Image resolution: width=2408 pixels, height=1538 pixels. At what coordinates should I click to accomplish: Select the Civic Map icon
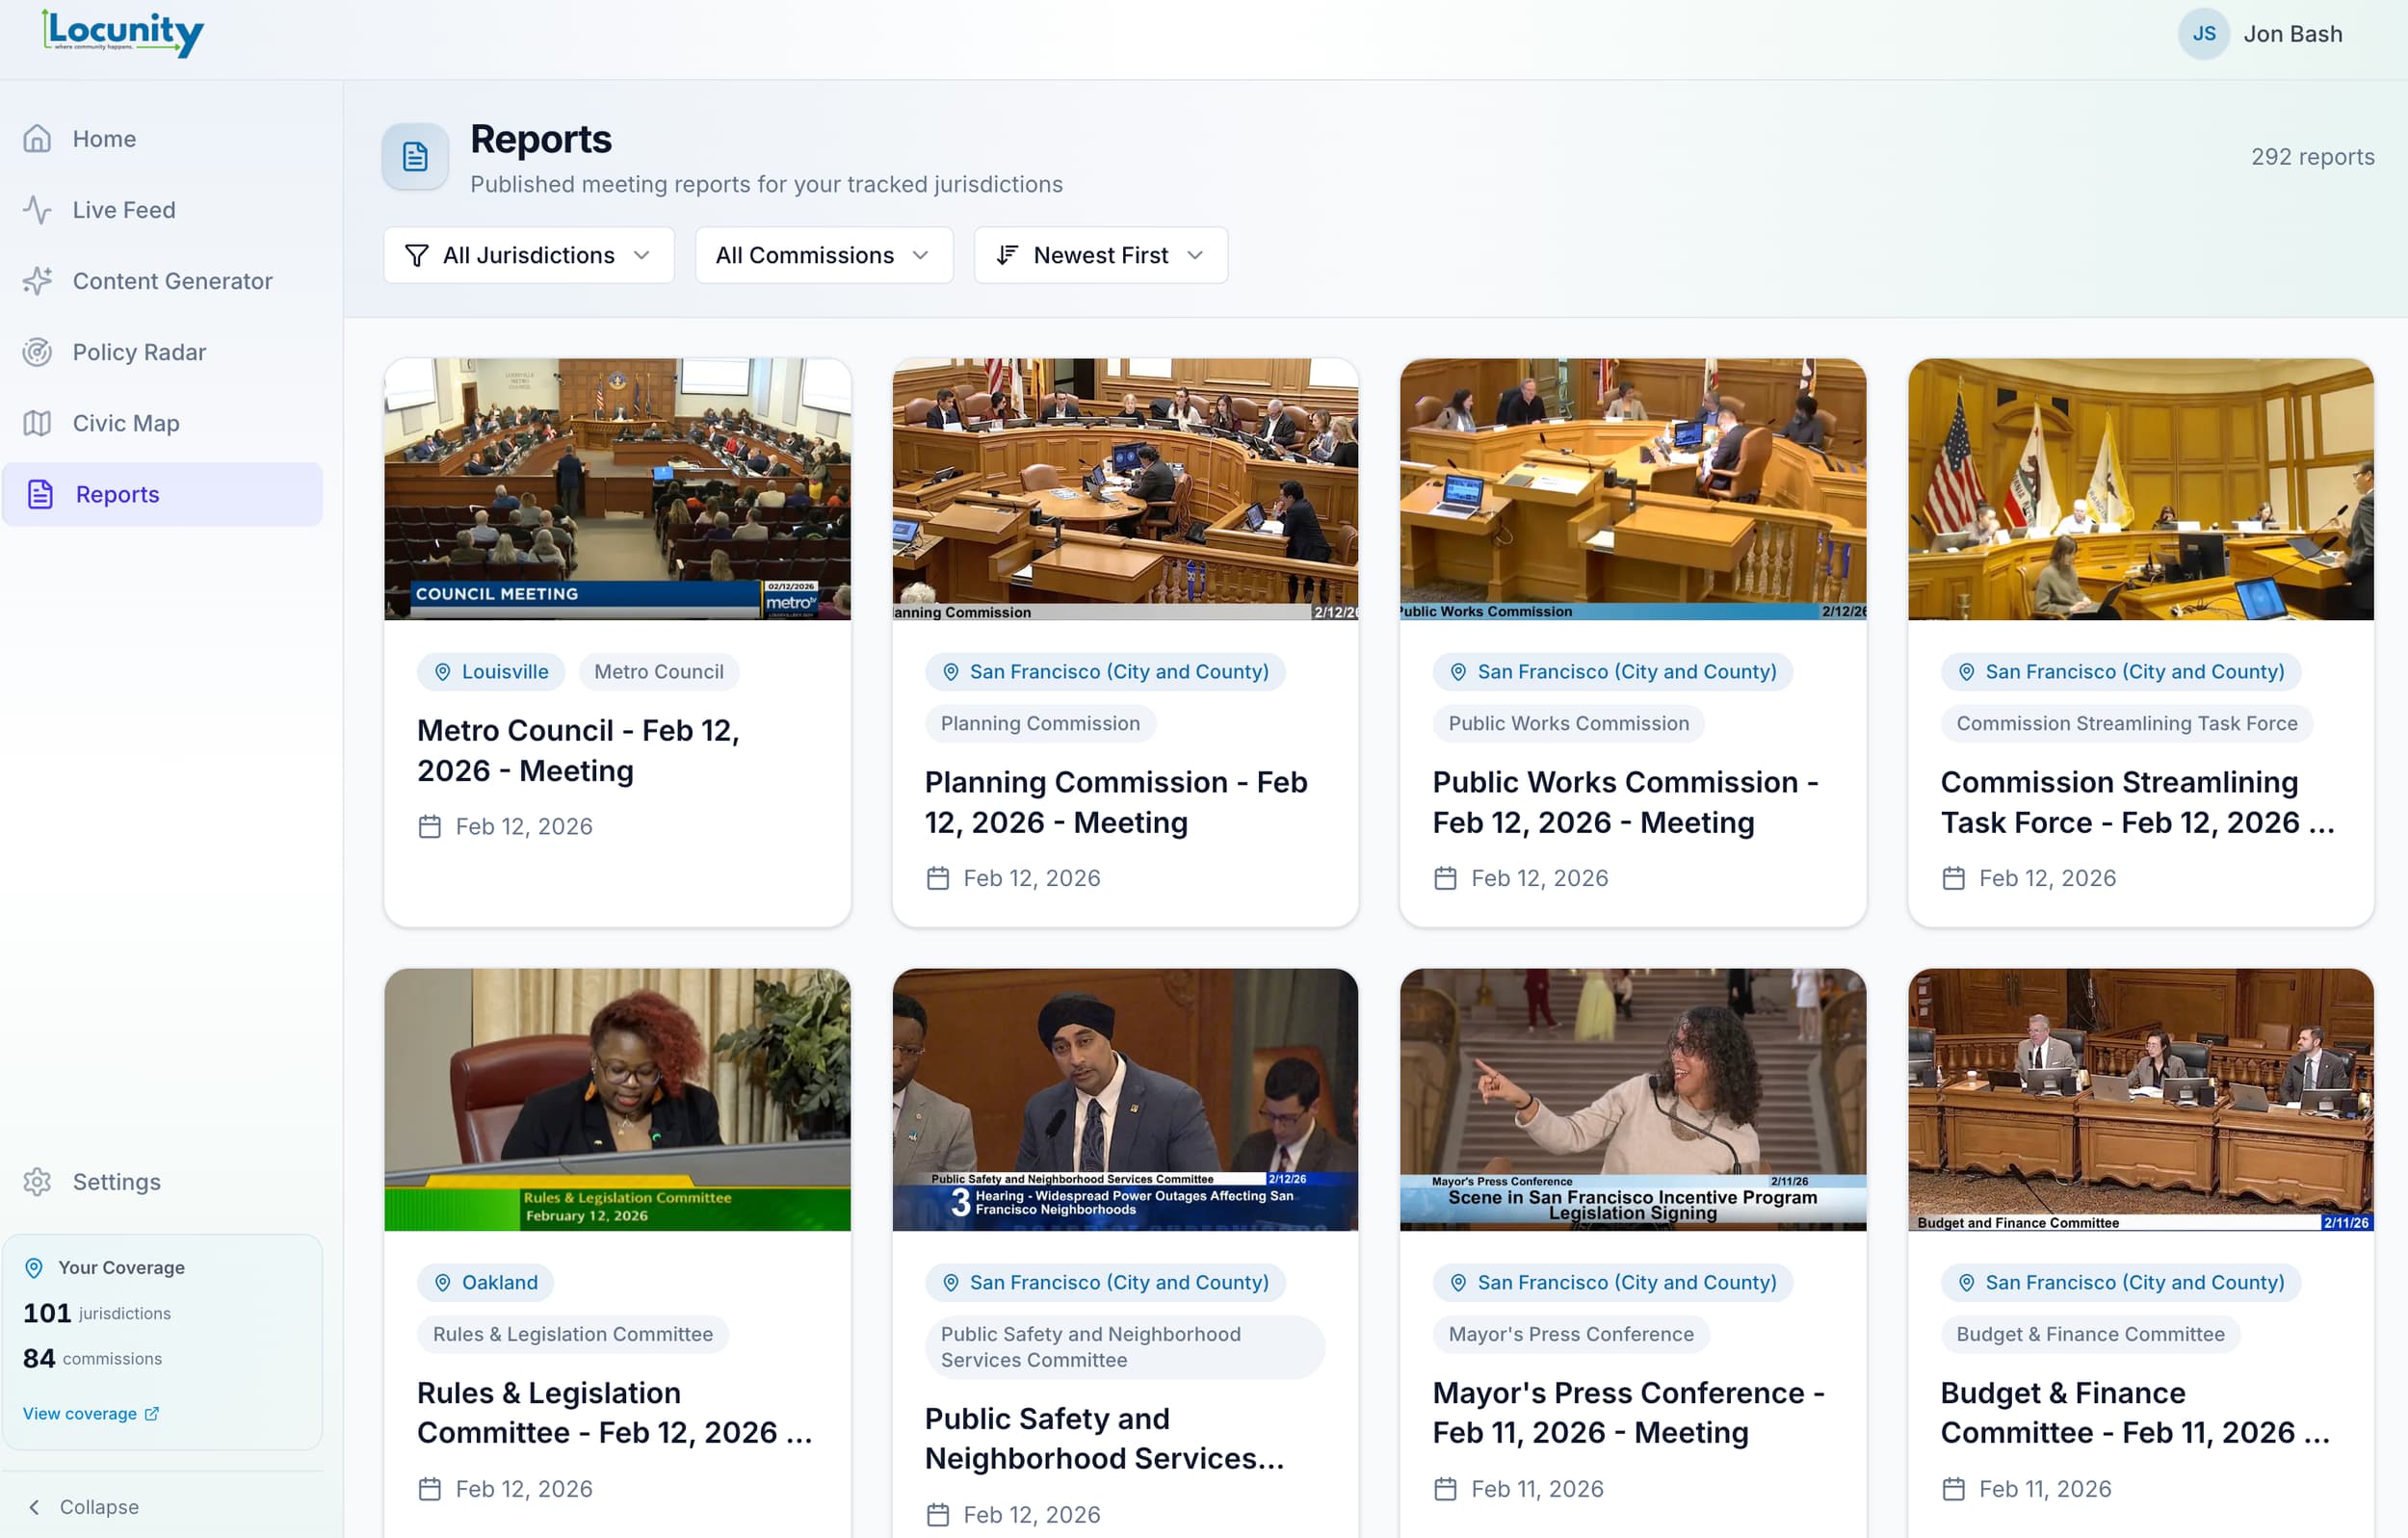[x=37, y=423]
